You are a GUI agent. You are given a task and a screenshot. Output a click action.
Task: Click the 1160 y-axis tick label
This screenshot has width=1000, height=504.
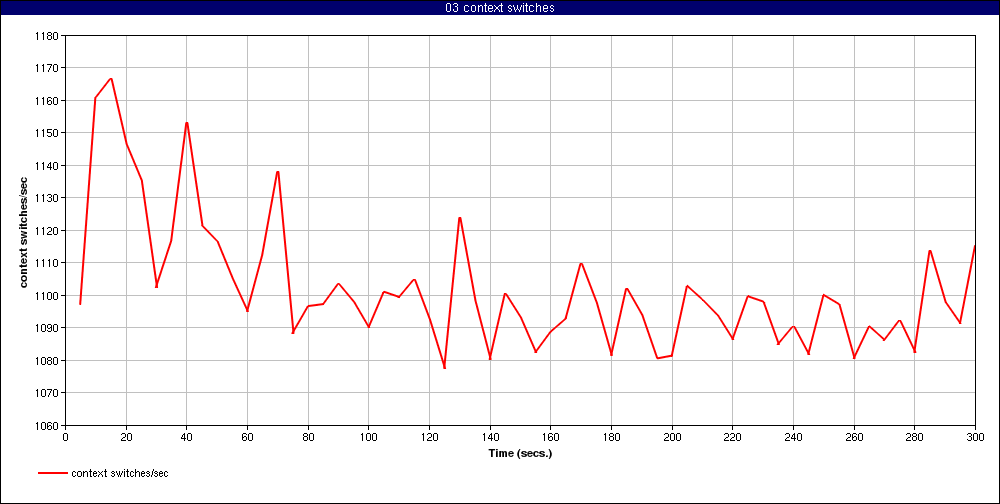click(x=48, y=101)
